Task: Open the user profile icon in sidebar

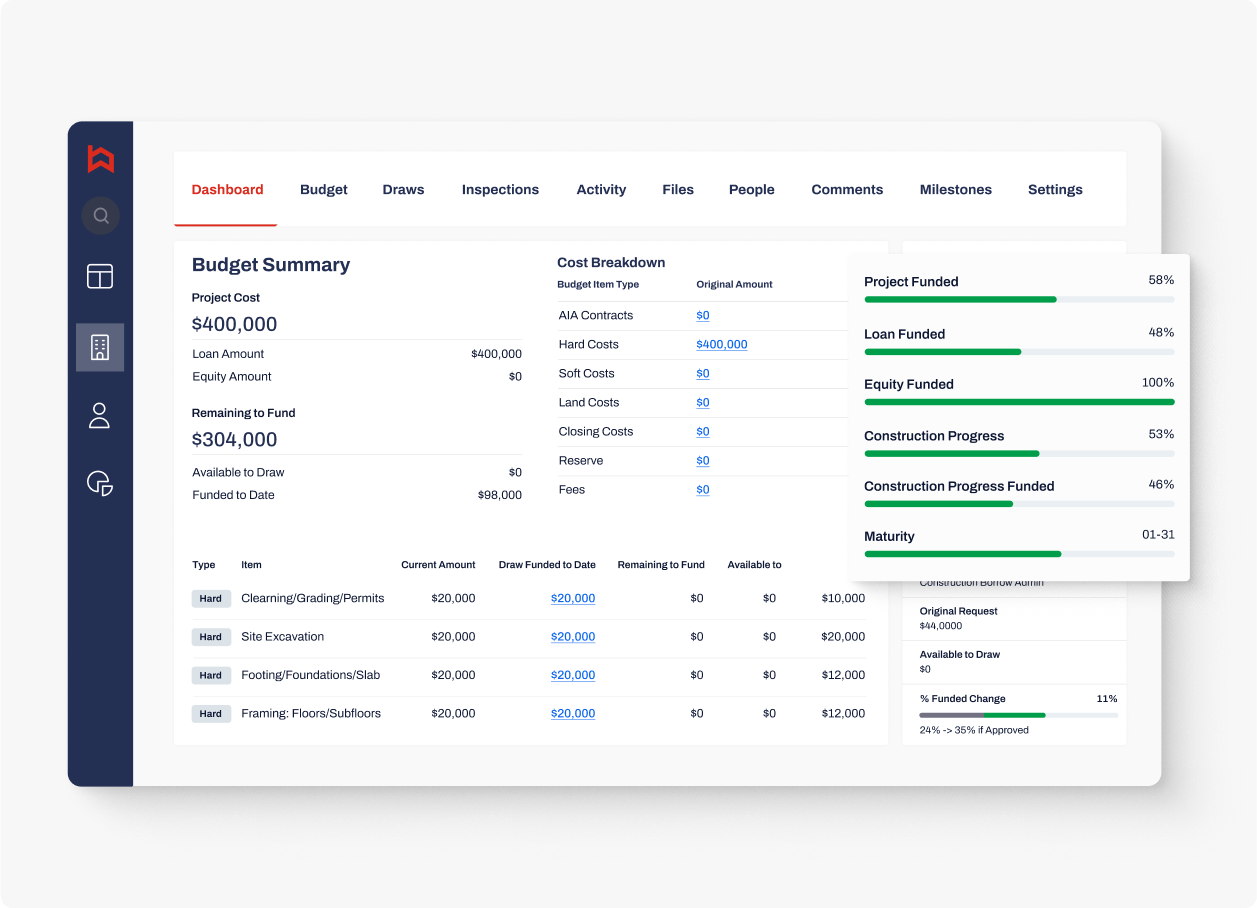Action: coord(99,415)
